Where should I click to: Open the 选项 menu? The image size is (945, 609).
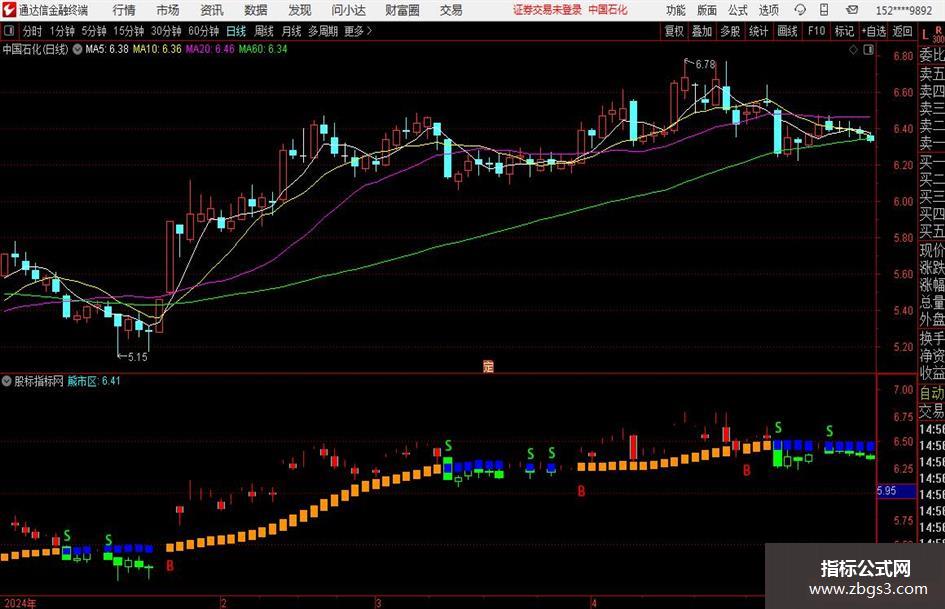point(768,10)
